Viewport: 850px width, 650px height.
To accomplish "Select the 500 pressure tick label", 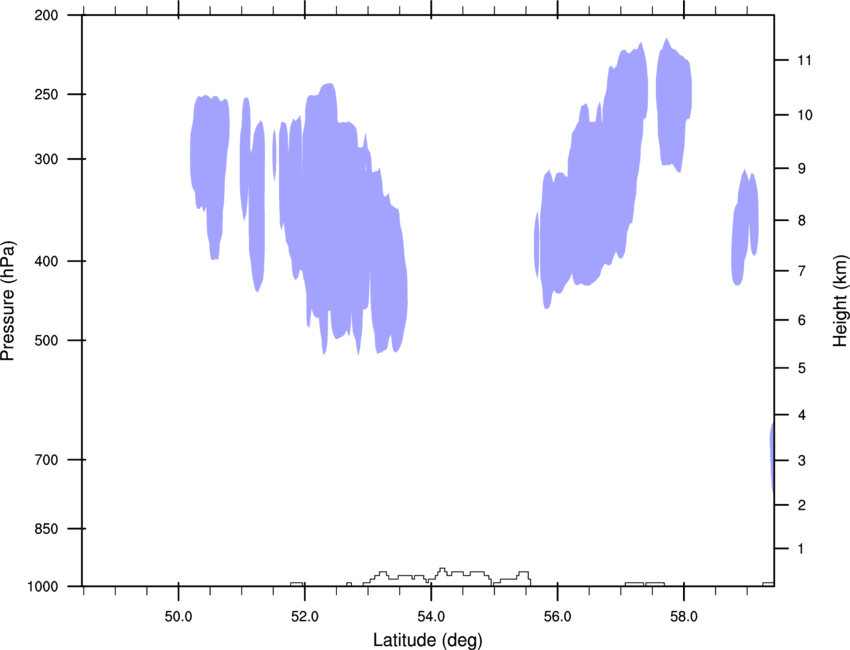I will tap(46, 340).
